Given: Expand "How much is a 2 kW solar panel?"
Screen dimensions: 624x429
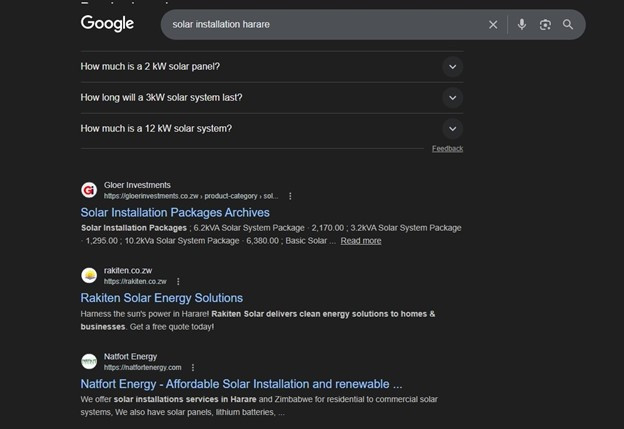Looking at the screenshot, I should pos(452,67).
